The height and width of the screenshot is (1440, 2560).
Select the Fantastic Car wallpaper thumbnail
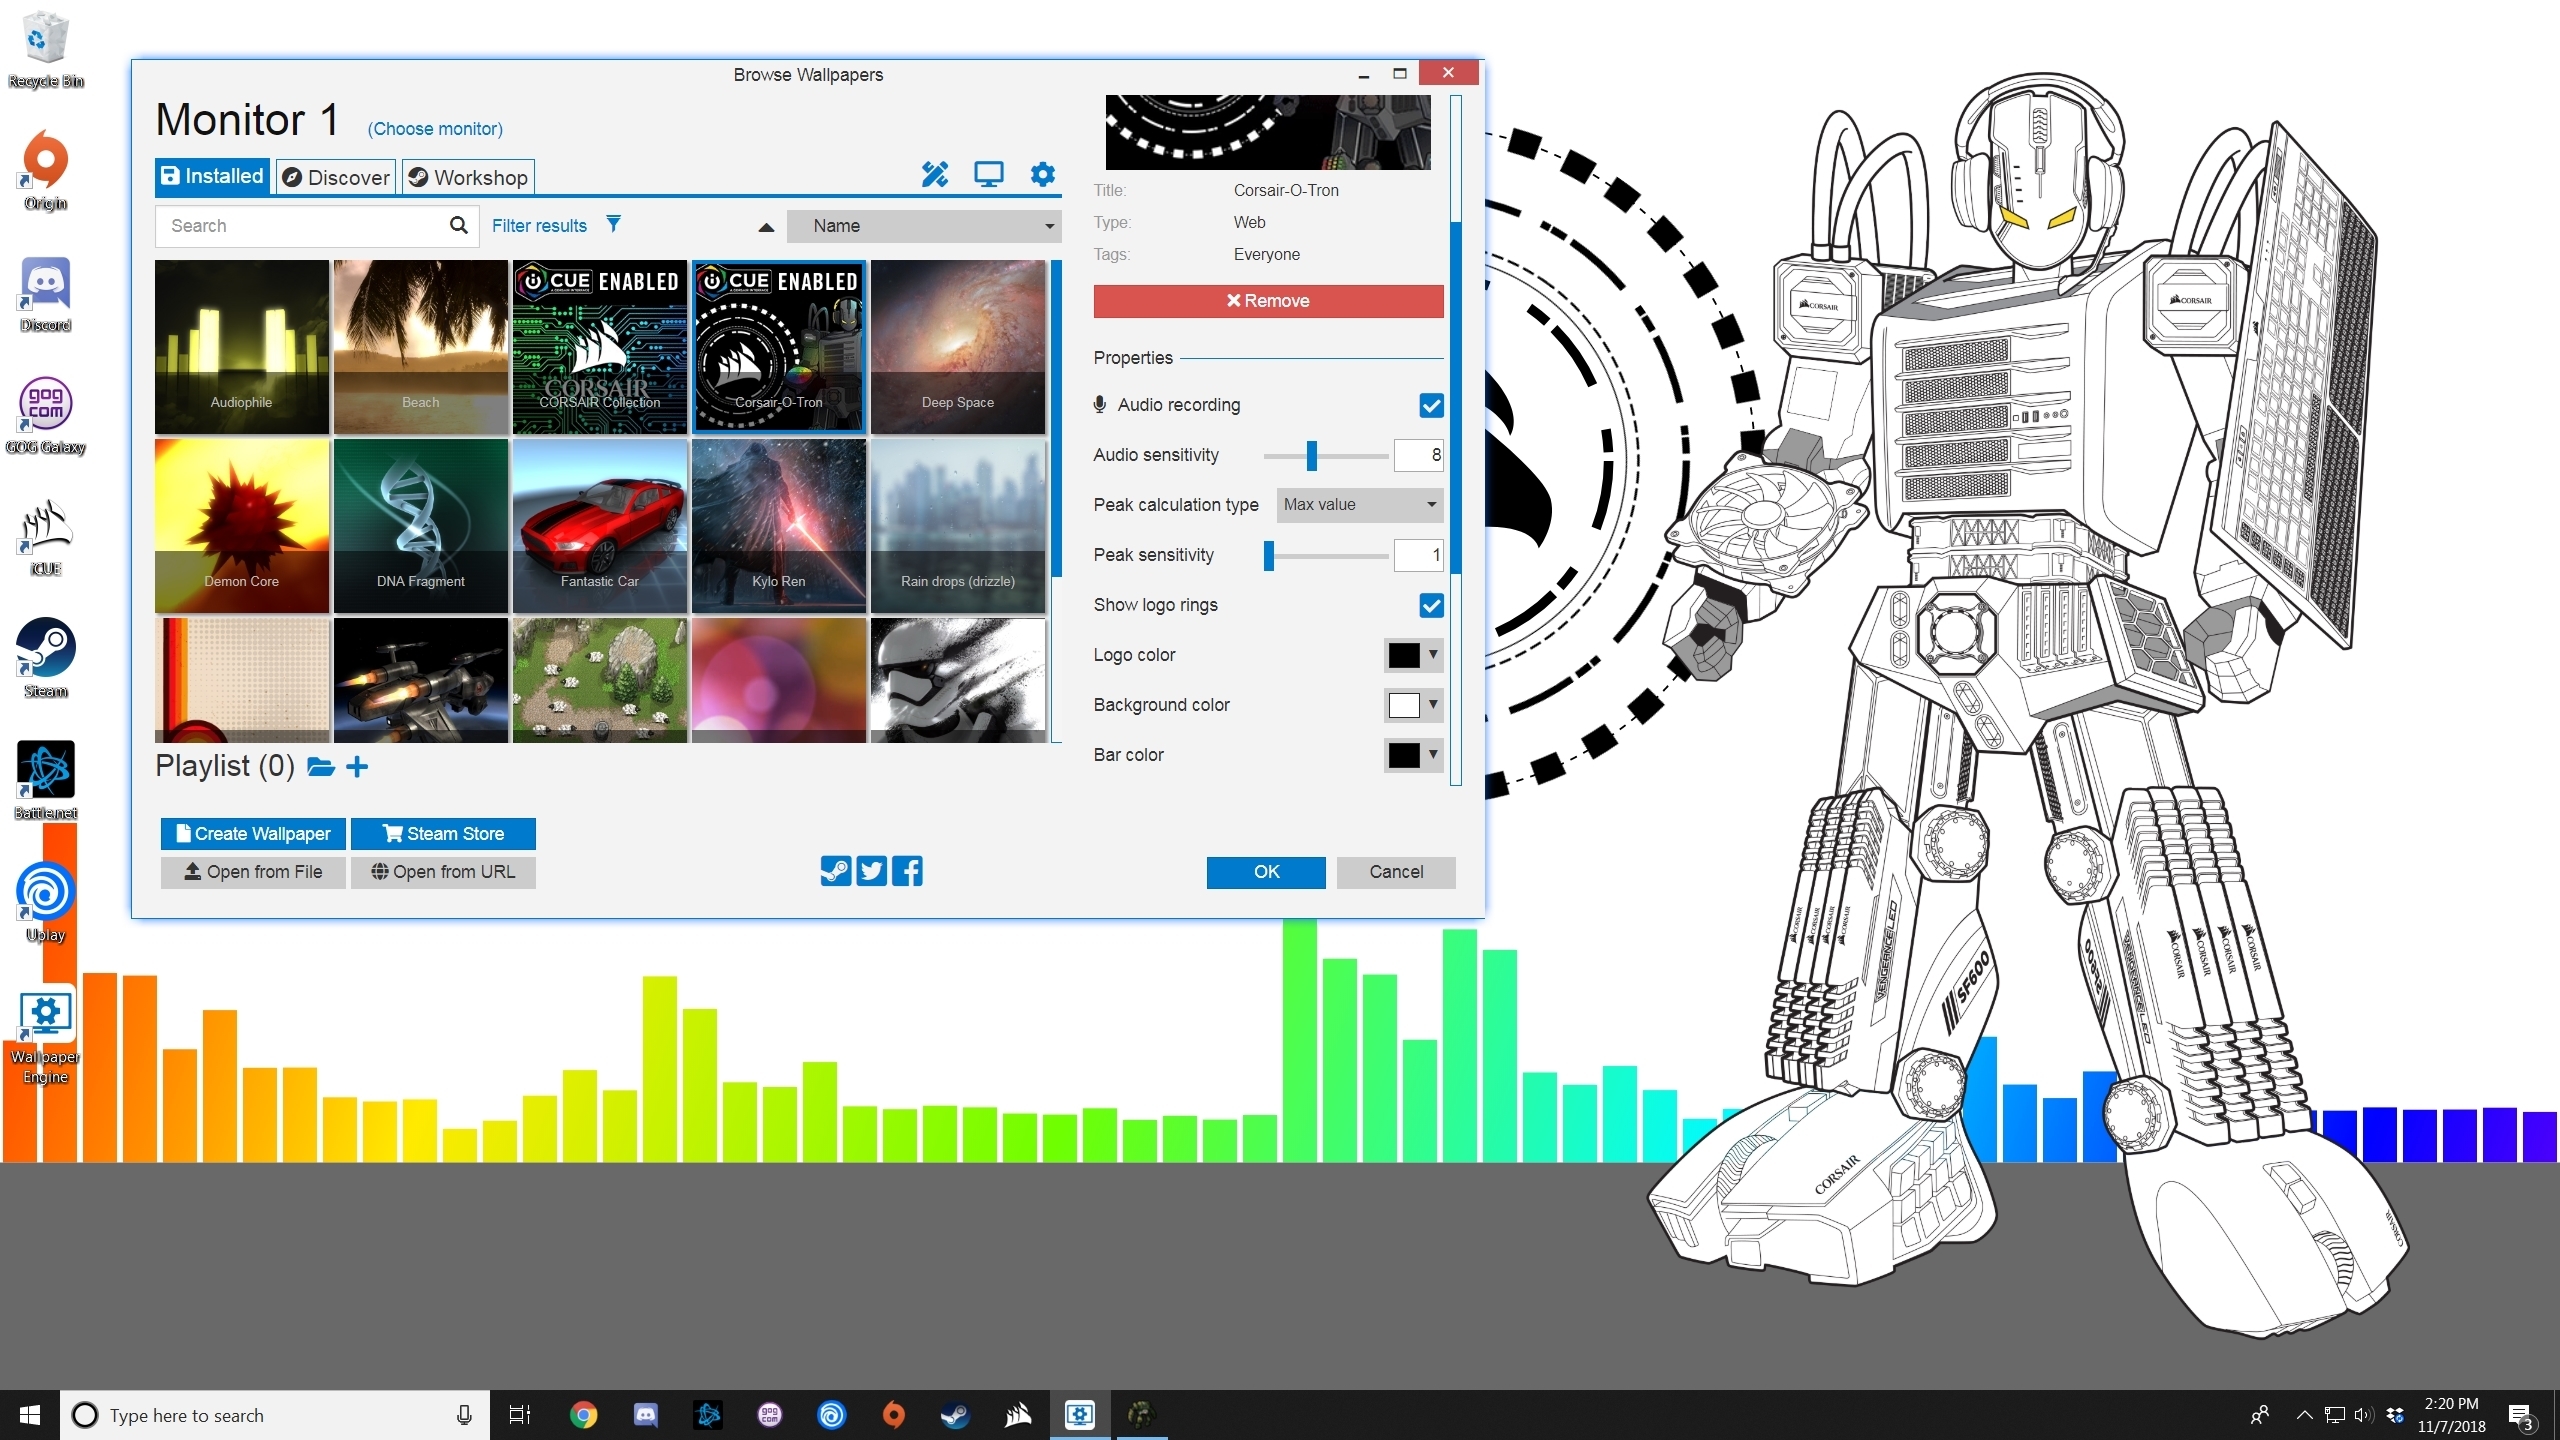(x=599, y=525)
